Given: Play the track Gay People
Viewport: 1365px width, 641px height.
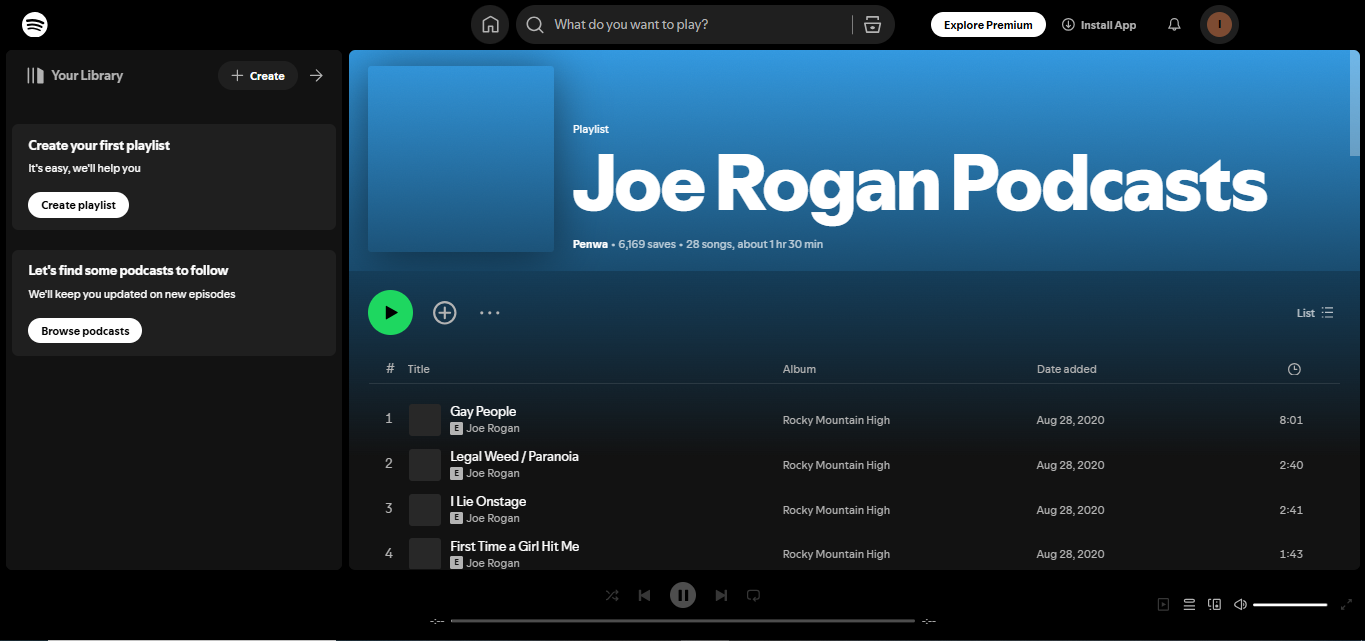Looking at the screenshot, I should pyautogui.click(x=483, y=411).
